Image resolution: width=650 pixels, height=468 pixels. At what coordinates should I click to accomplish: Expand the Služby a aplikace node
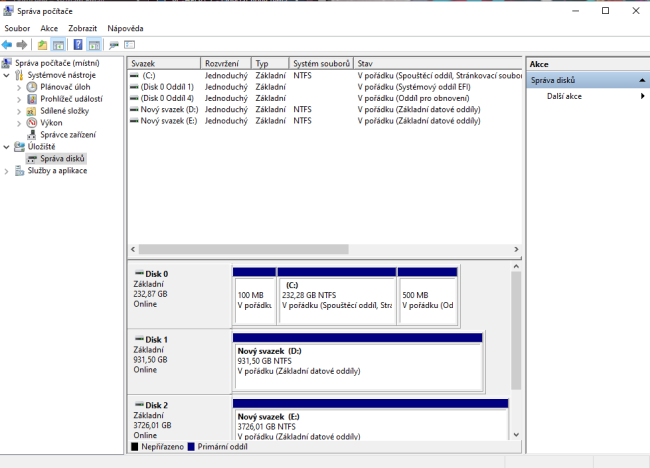pos(7,170)
